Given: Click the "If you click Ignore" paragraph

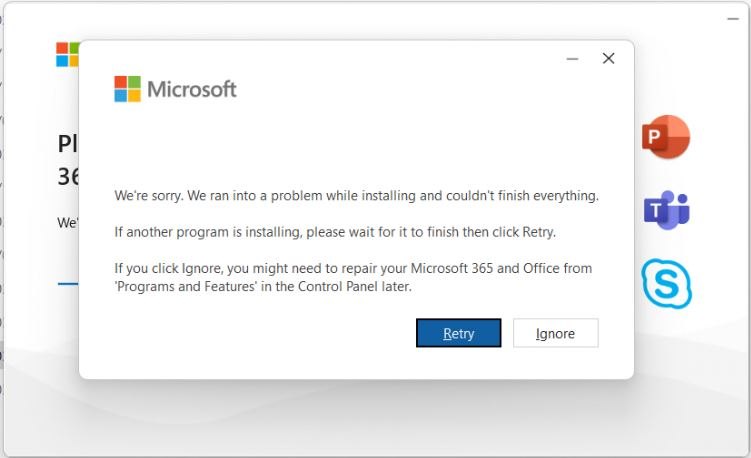Looking at the screenshot, I should [353, 277].
